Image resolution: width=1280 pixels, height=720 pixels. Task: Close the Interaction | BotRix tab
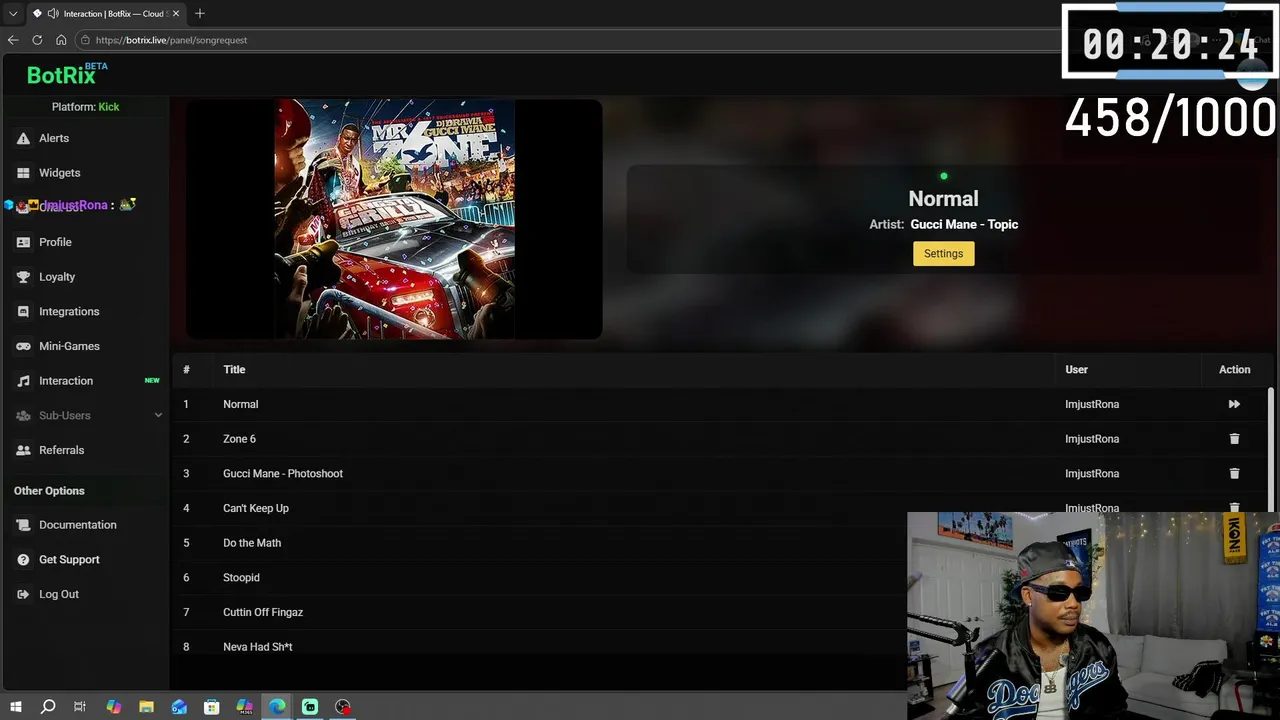(175, 14)
